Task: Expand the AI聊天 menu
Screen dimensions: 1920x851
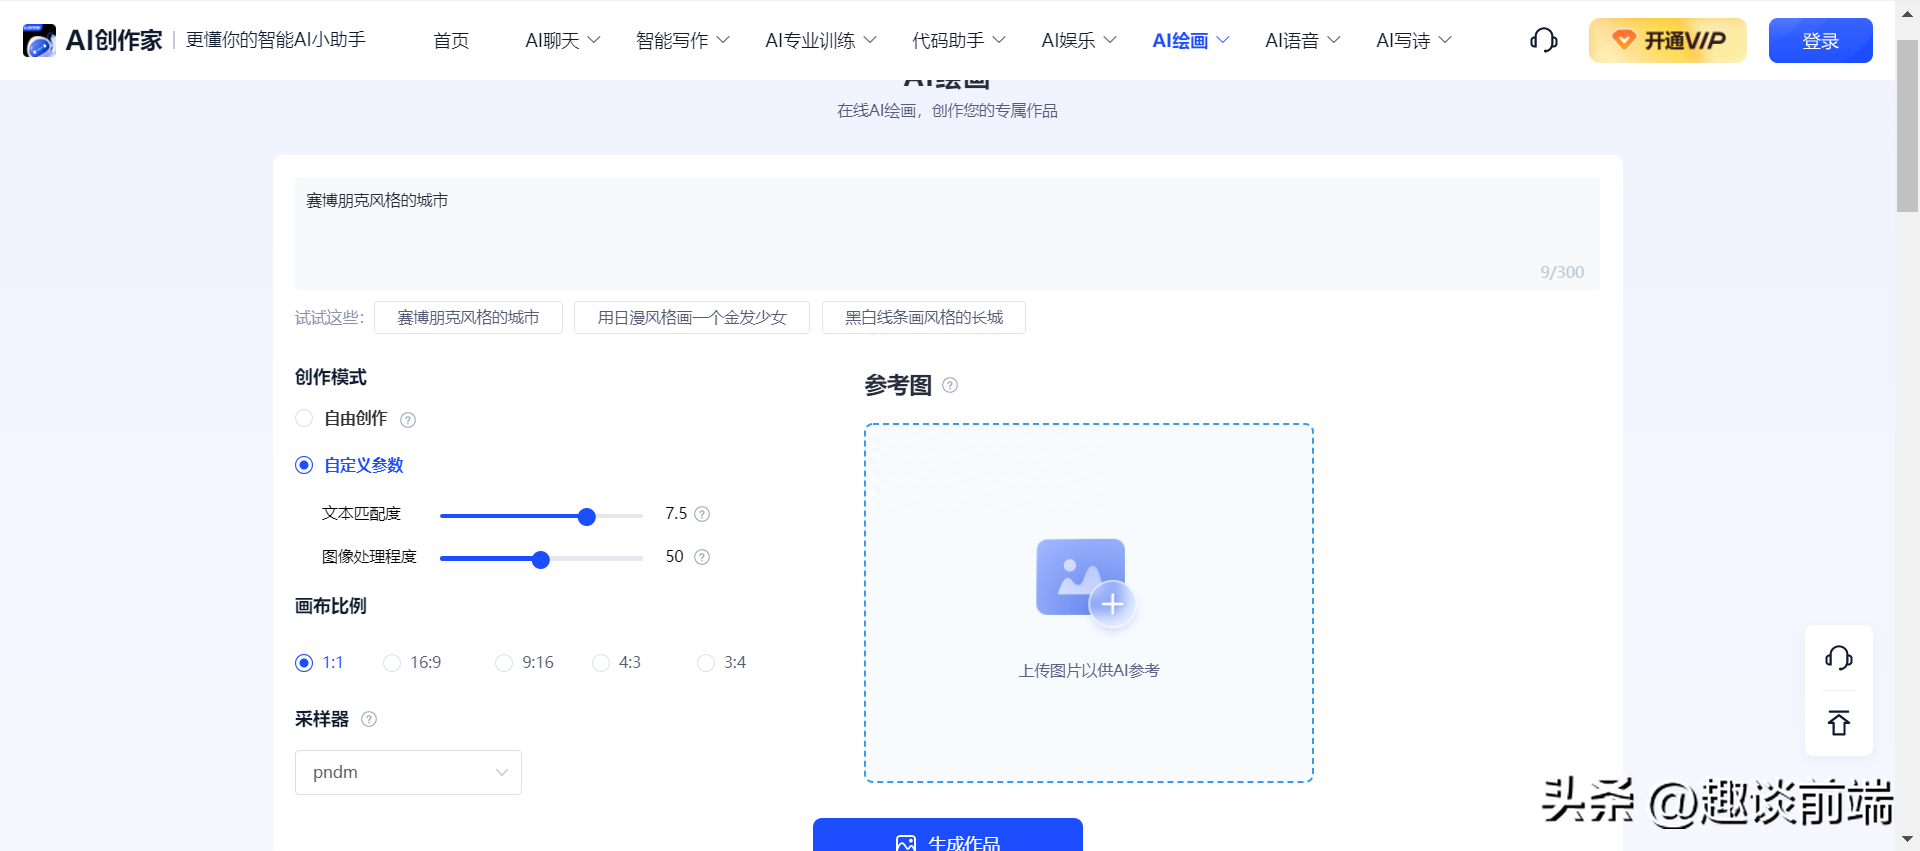Action: pyautogui.click(x=563, y=40)
